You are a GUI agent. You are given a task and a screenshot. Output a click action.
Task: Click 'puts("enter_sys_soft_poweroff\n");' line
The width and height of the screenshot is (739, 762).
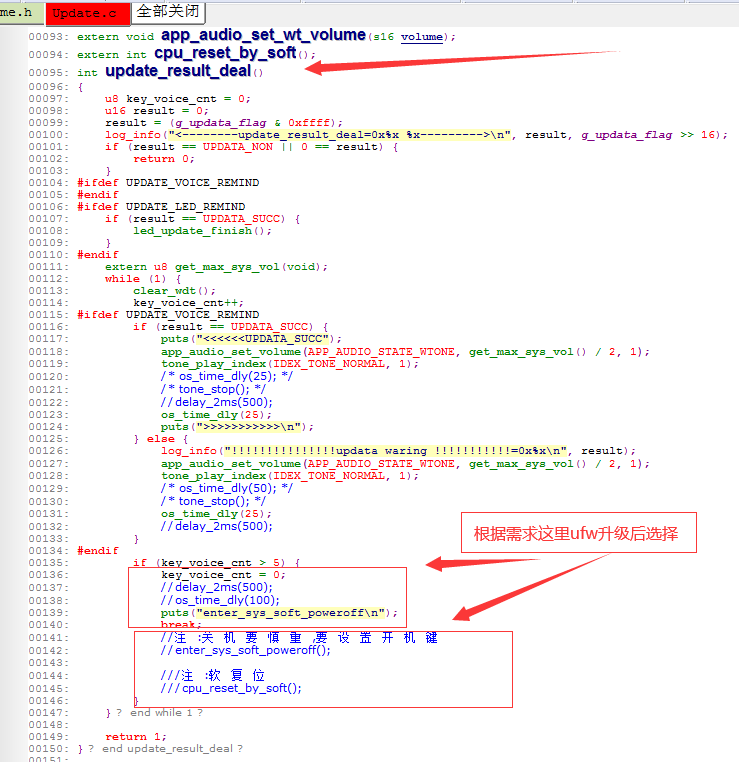click(x=279, y=613)
